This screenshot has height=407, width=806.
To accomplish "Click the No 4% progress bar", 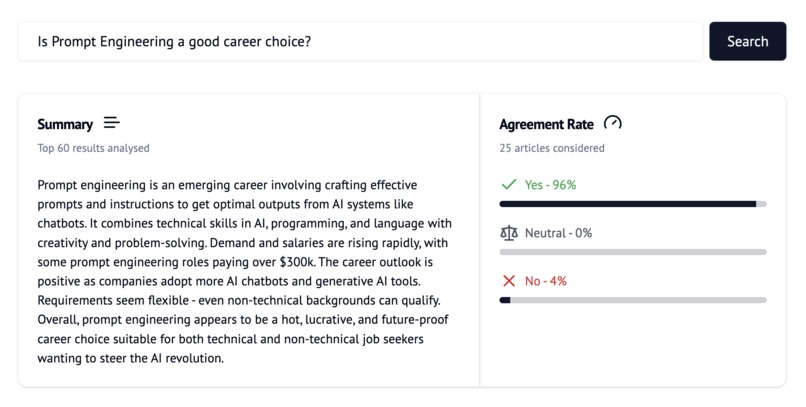I will click(633, 300).
